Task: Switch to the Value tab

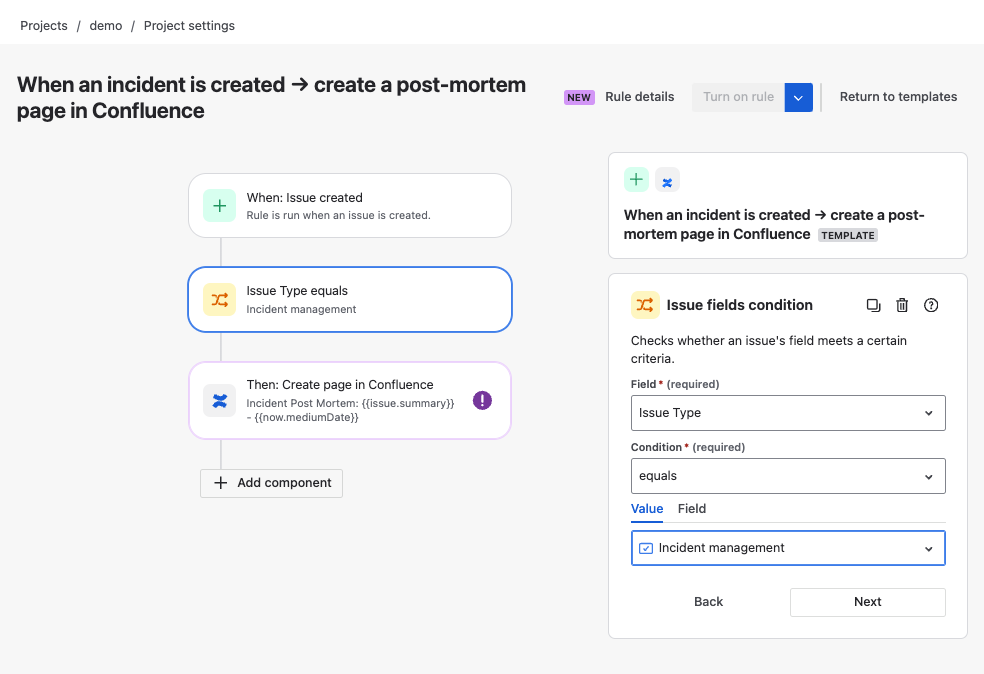Action: coord(647,508)
